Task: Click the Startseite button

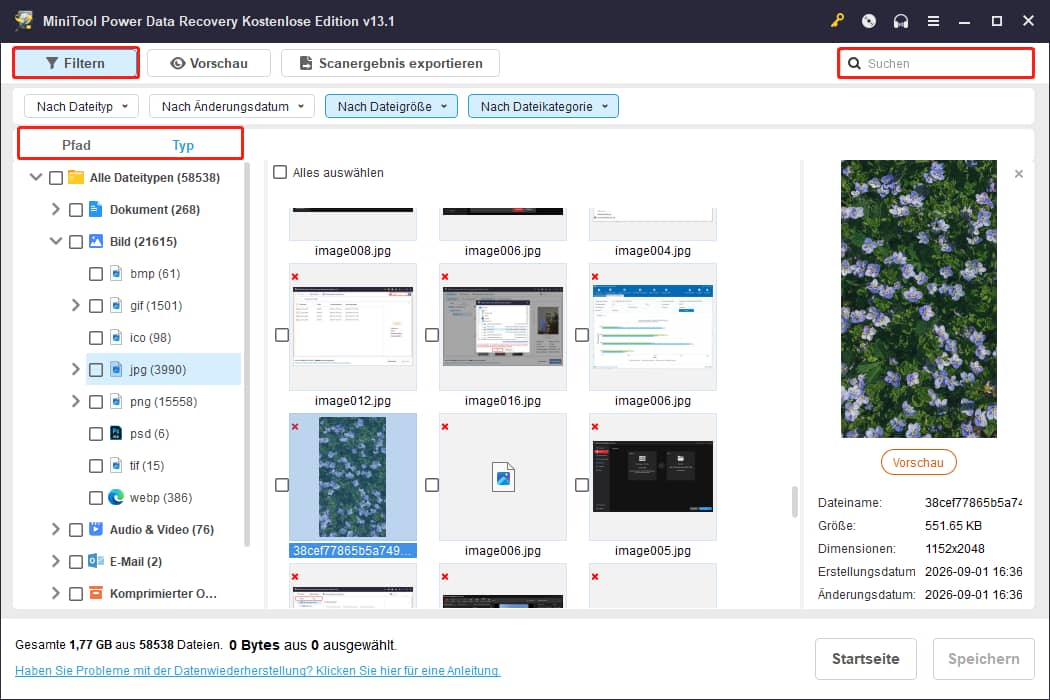Action: [x=865, y=658]
